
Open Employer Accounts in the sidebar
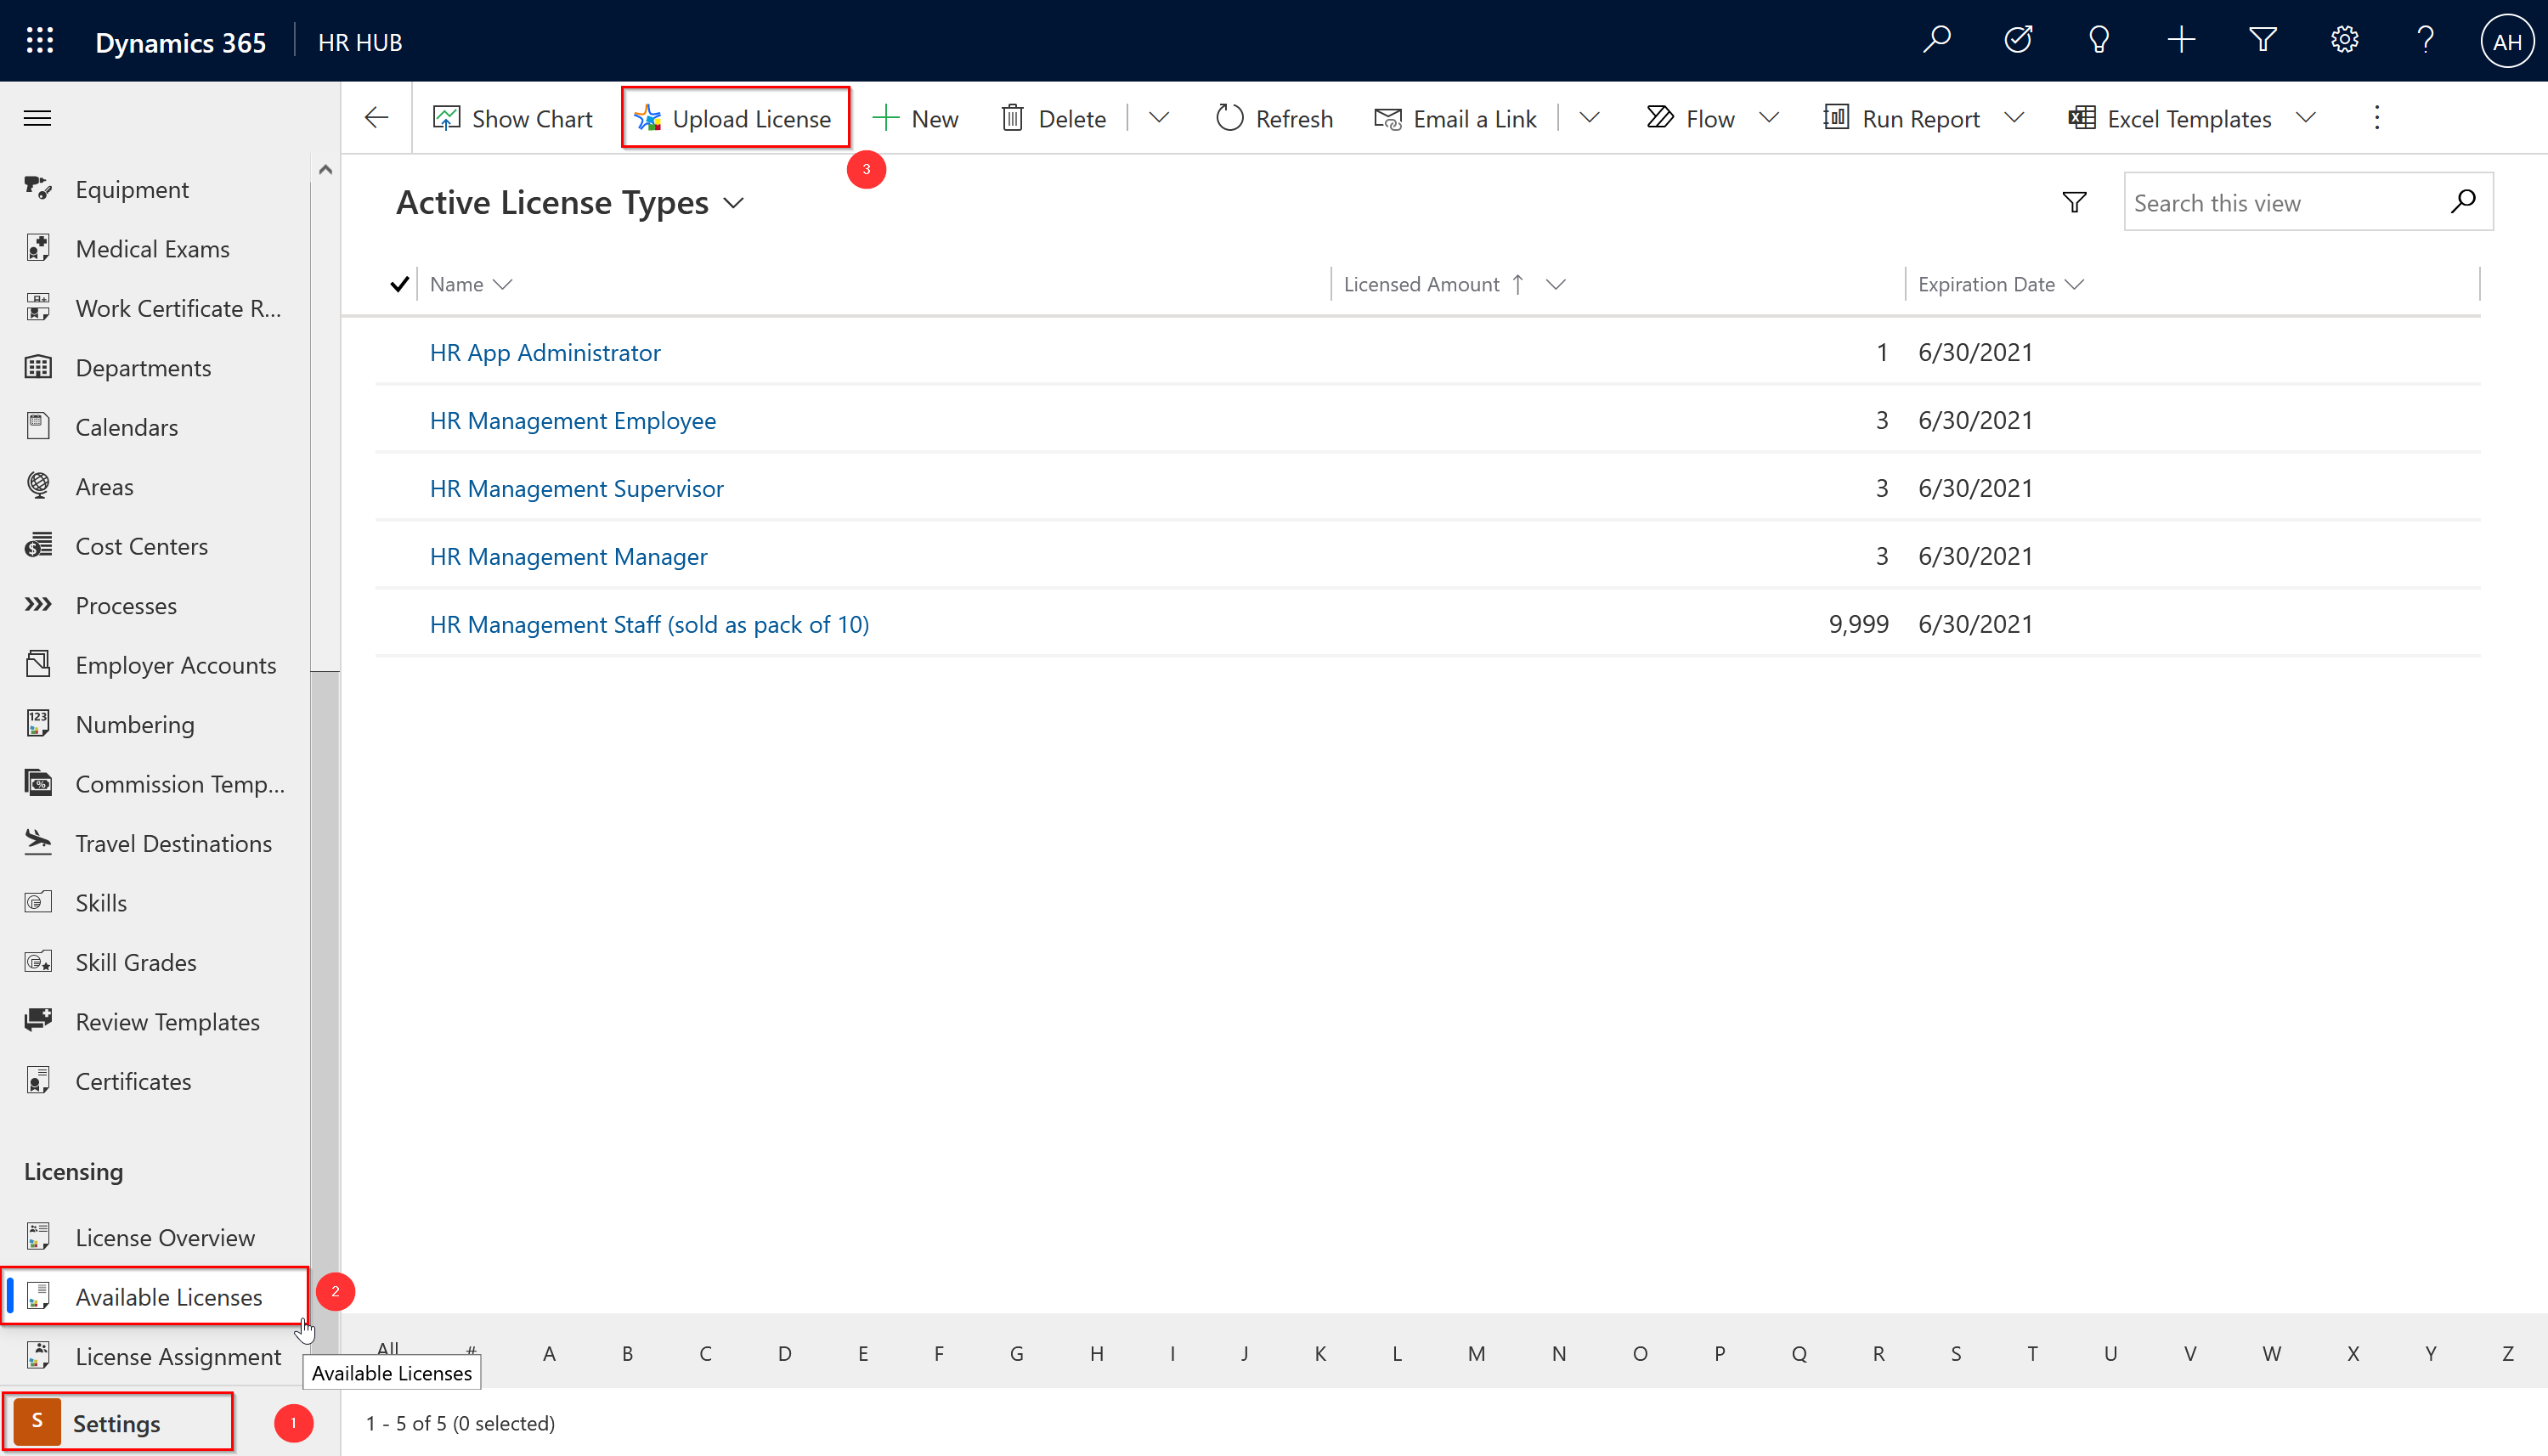(x=155, y=665)
